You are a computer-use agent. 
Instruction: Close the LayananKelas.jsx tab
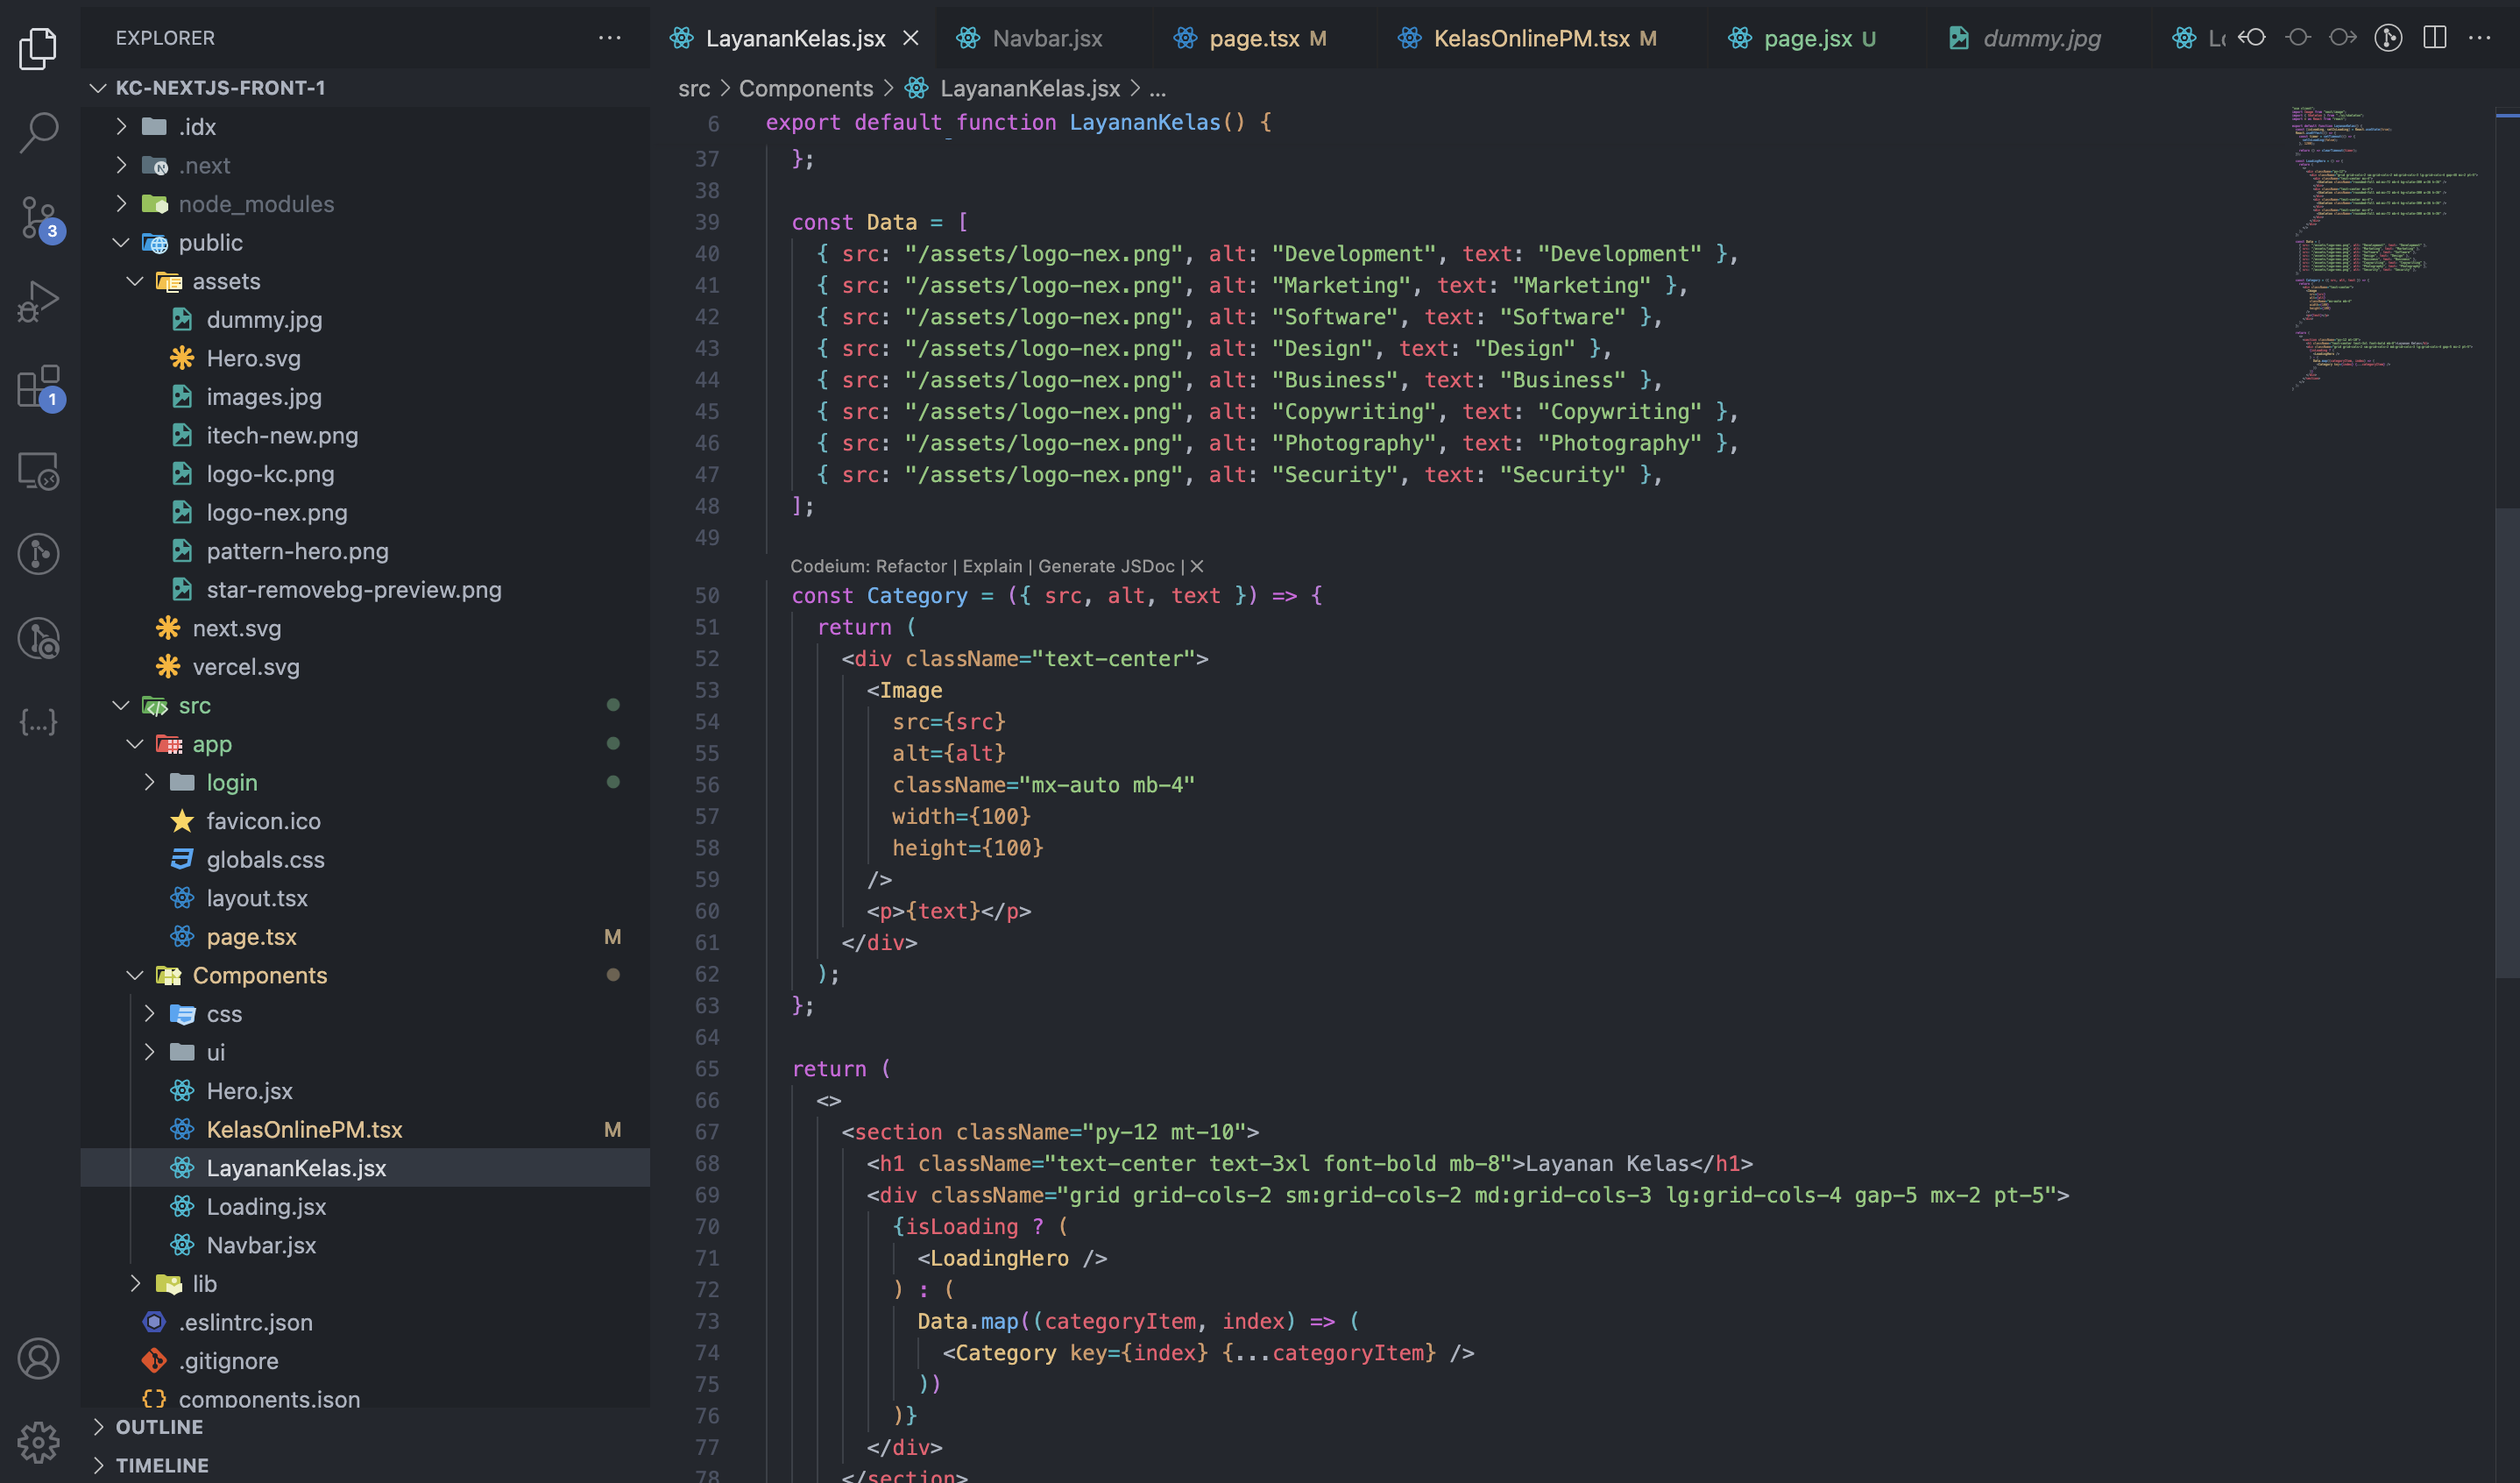point(911,38)
